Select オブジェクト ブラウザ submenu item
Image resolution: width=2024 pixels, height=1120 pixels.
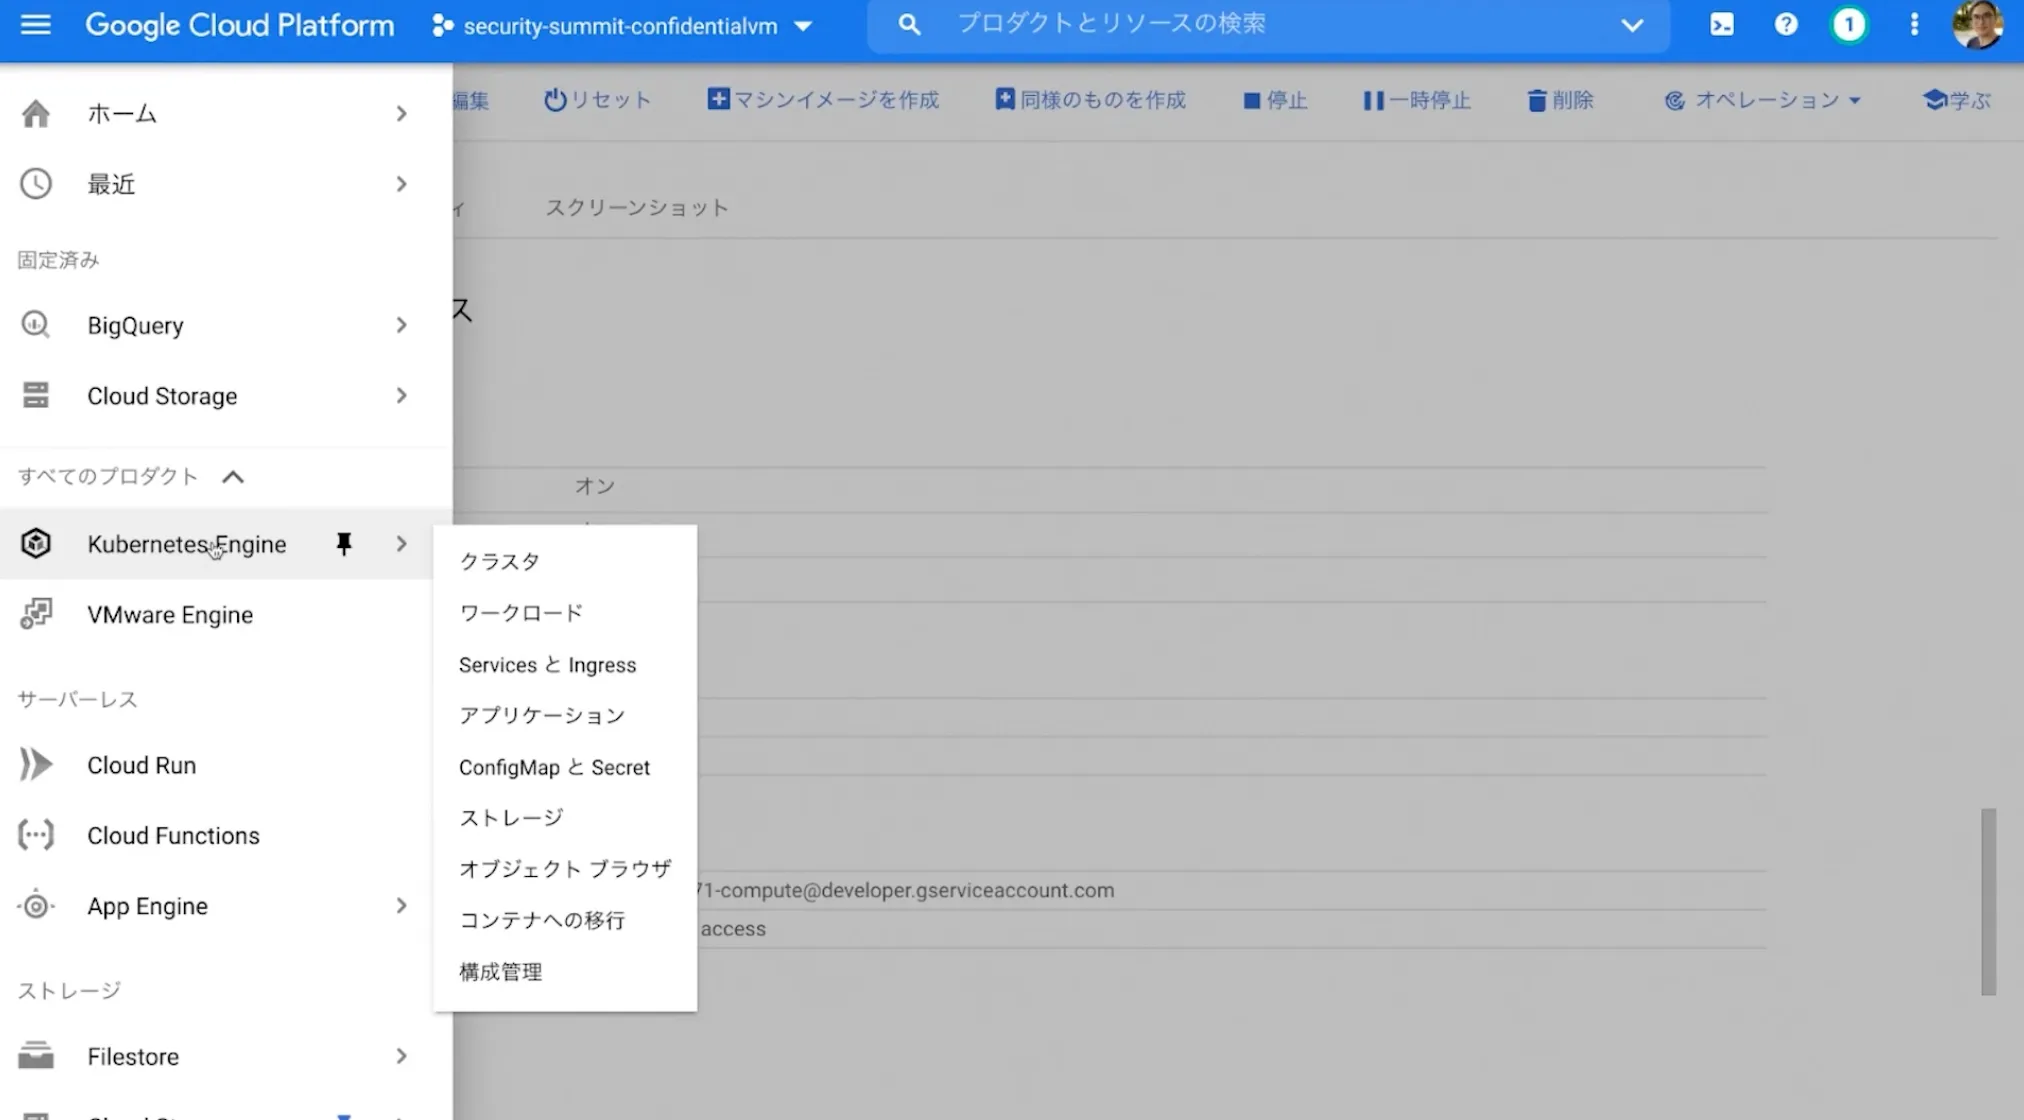point(565,869)
